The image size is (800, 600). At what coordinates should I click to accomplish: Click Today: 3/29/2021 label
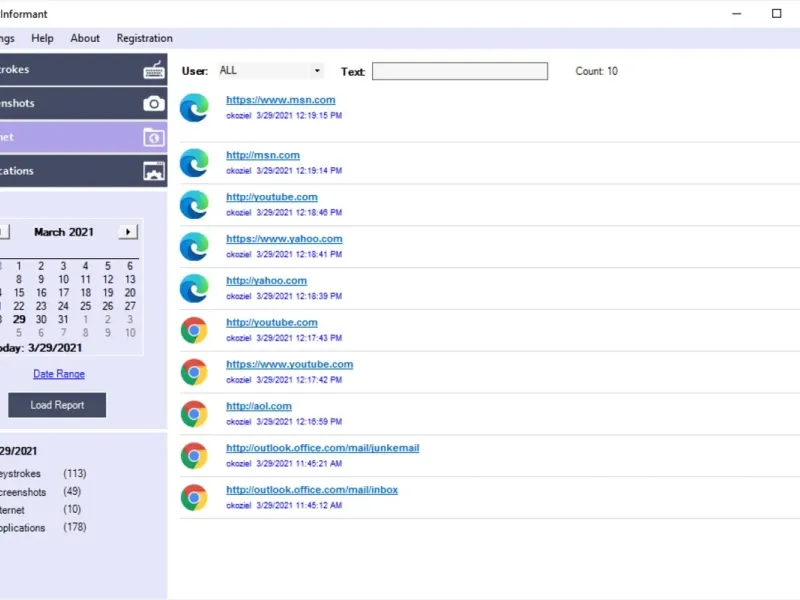click(x=40, y=348)
